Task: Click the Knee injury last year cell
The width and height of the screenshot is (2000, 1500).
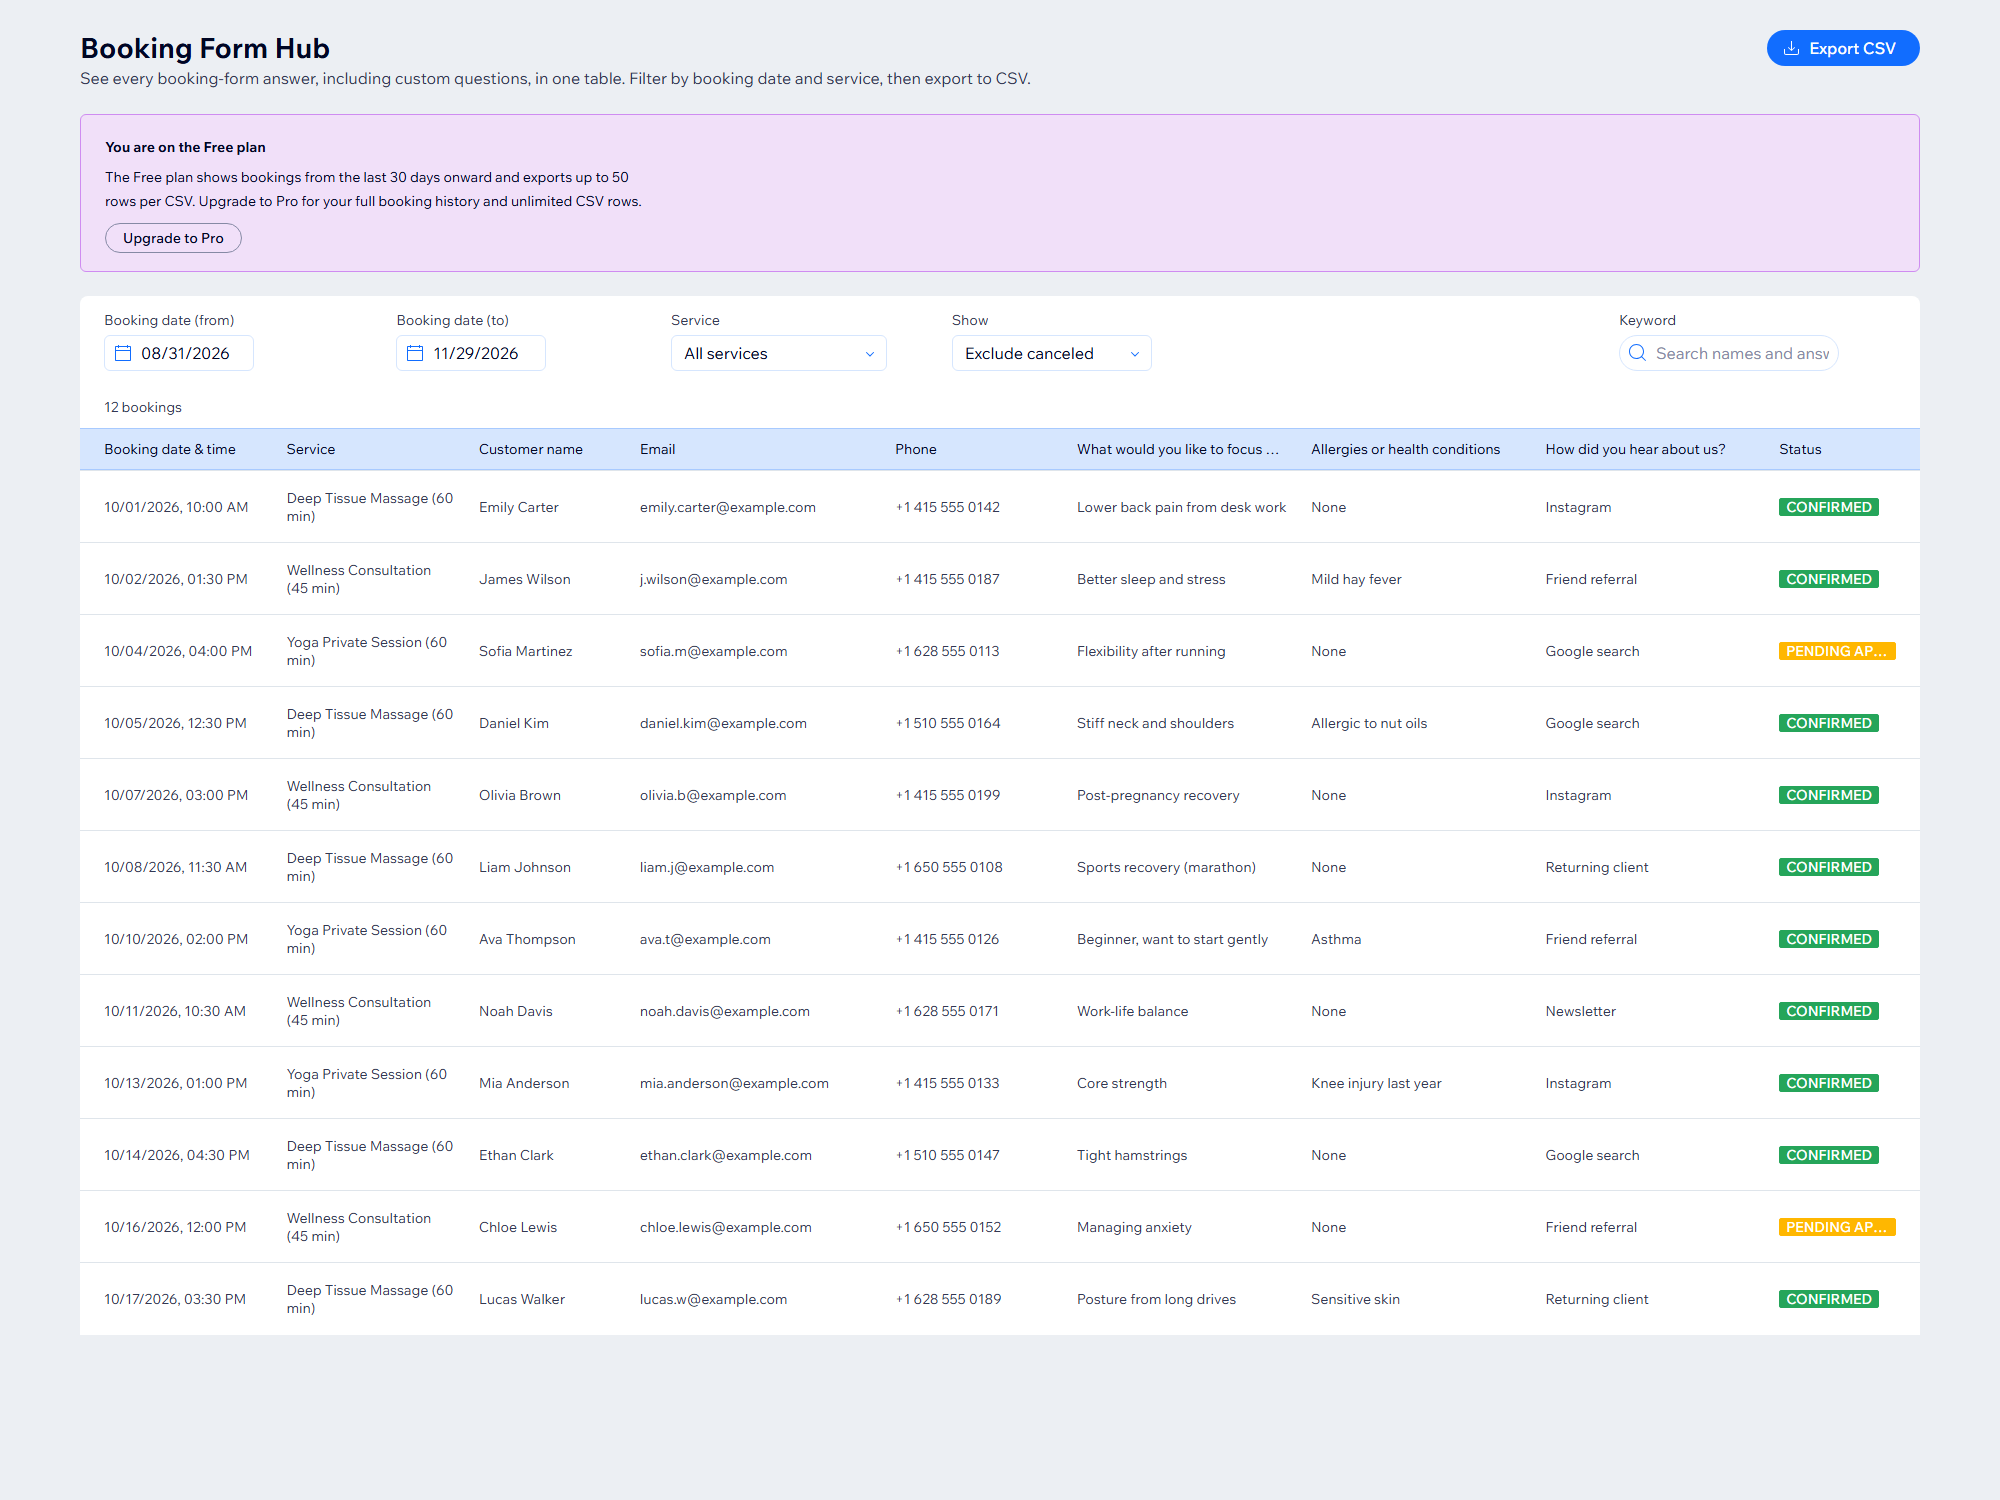Action: [x=1376, y=1083]
